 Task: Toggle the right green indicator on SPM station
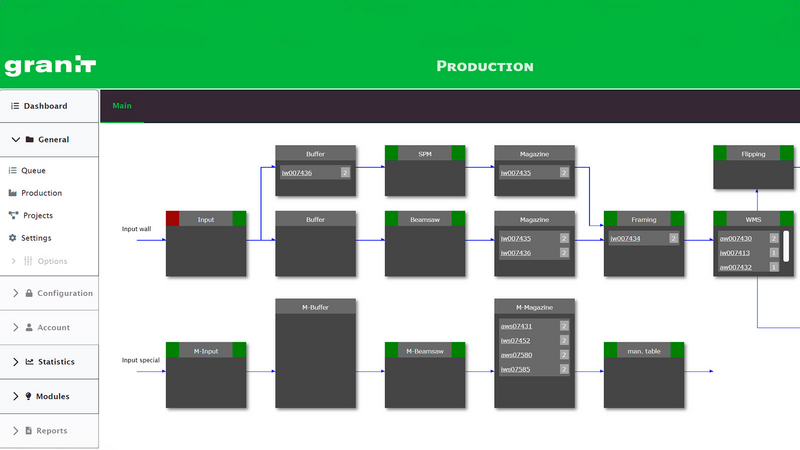coord(458,153)
